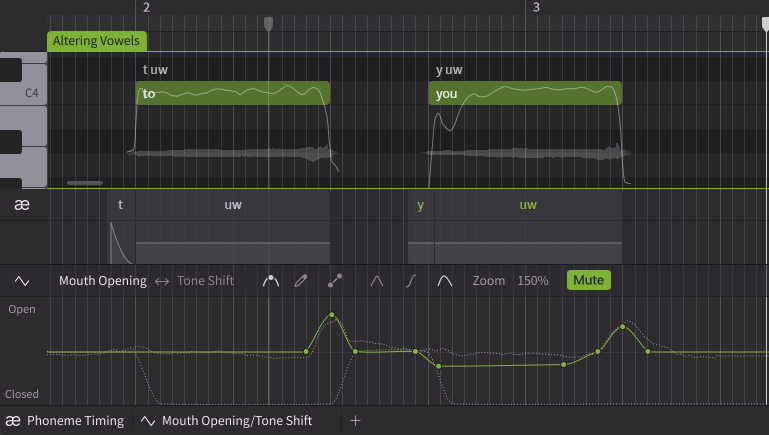Swap parameters with the double-arrow icon
The width and height of the screenshot is (769, 435).
(162, 281)
